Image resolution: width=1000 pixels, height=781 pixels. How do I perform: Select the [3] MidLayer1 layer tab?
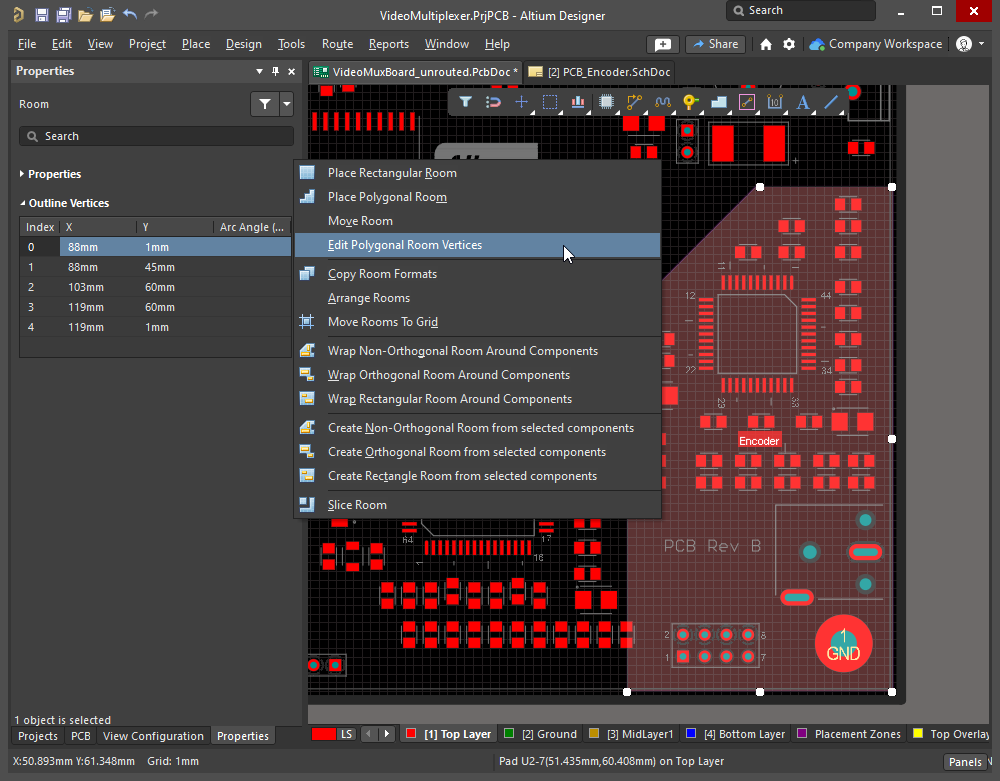click(x=632, y=734)
